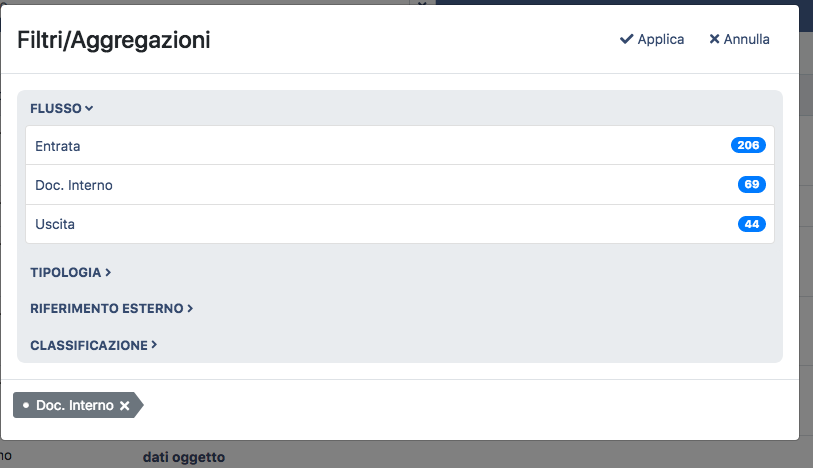Click the FLUSSO section header label
This screenshot has width=813, height=468.
56,108
